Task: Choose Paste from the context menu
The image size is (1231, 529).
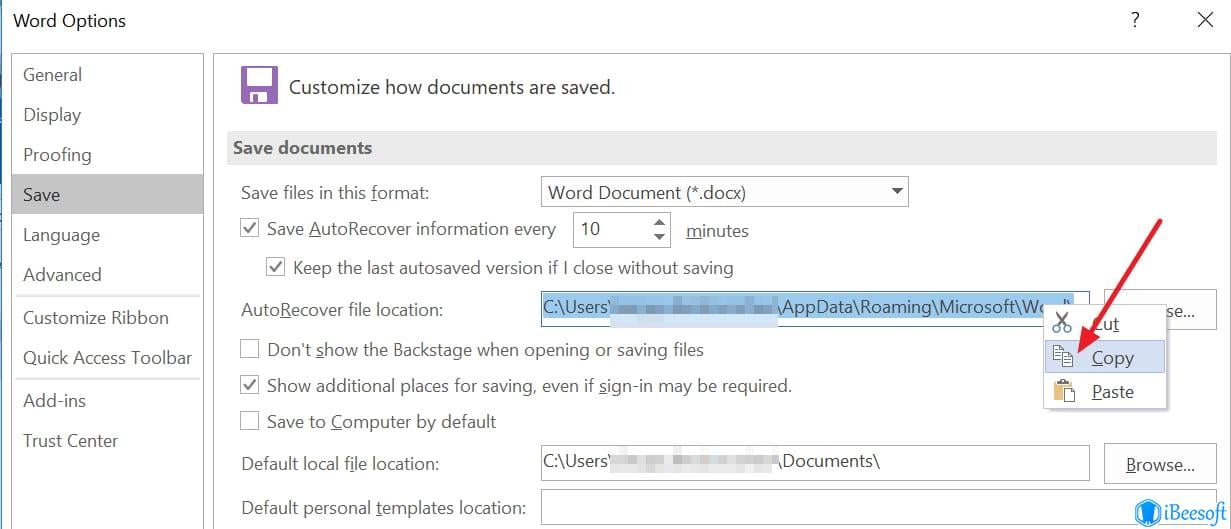Action: pos(1105,391)
